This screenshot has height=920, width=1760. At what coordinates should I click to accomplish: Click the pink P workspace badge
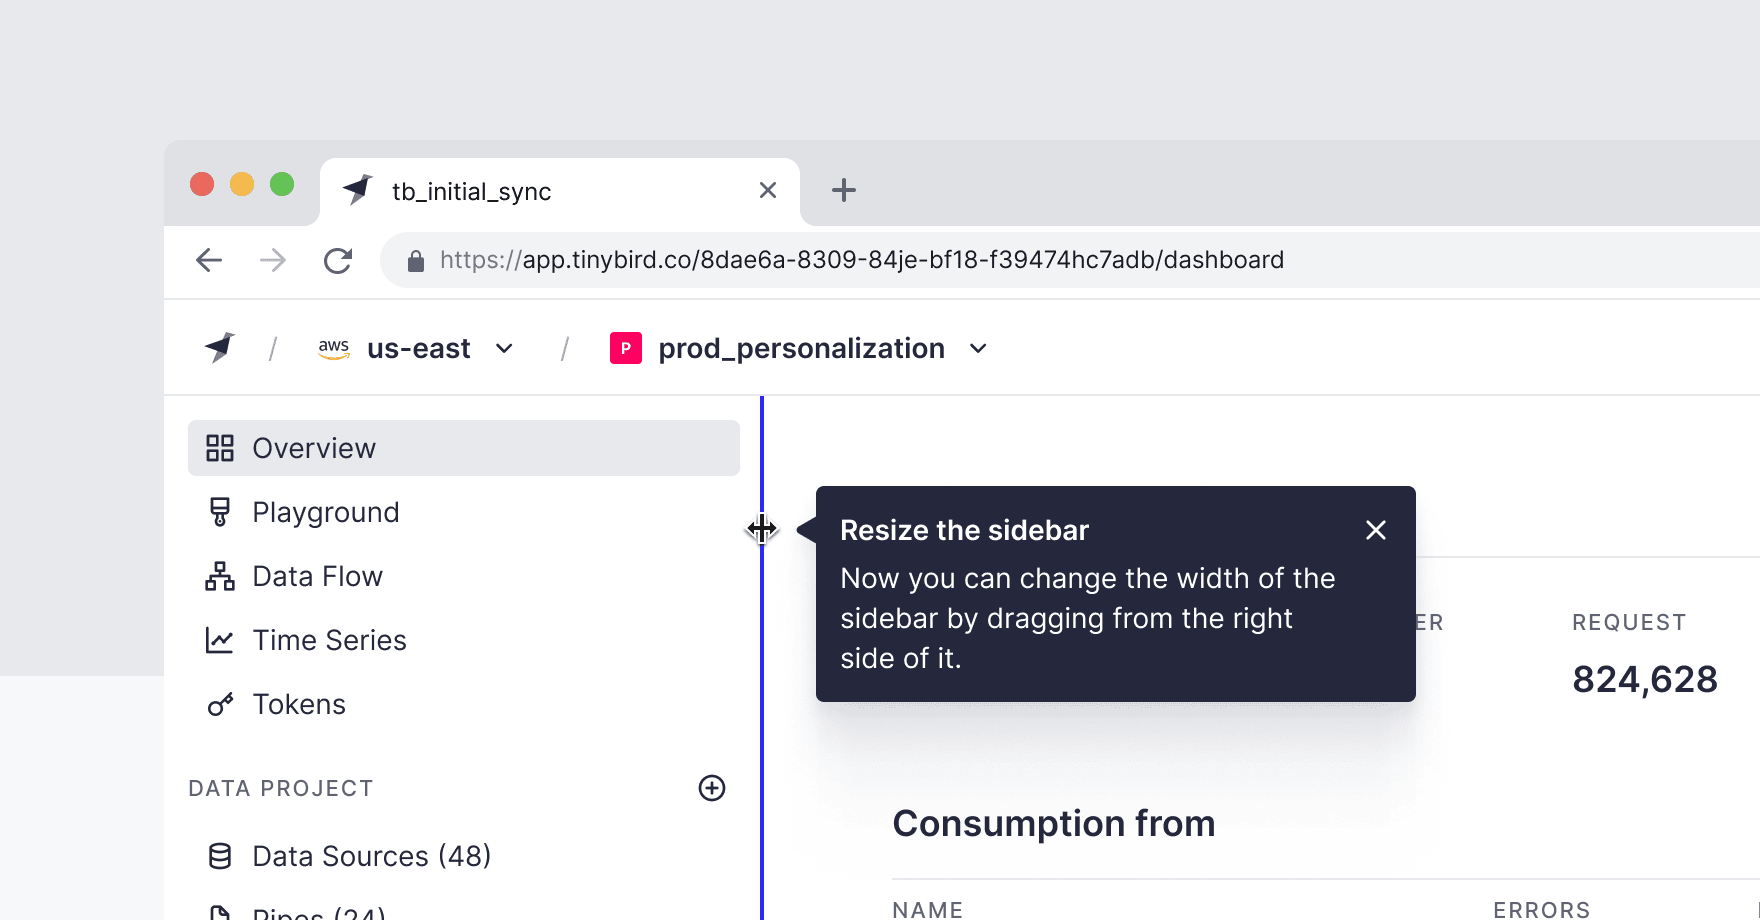click(x=625, y=348)
